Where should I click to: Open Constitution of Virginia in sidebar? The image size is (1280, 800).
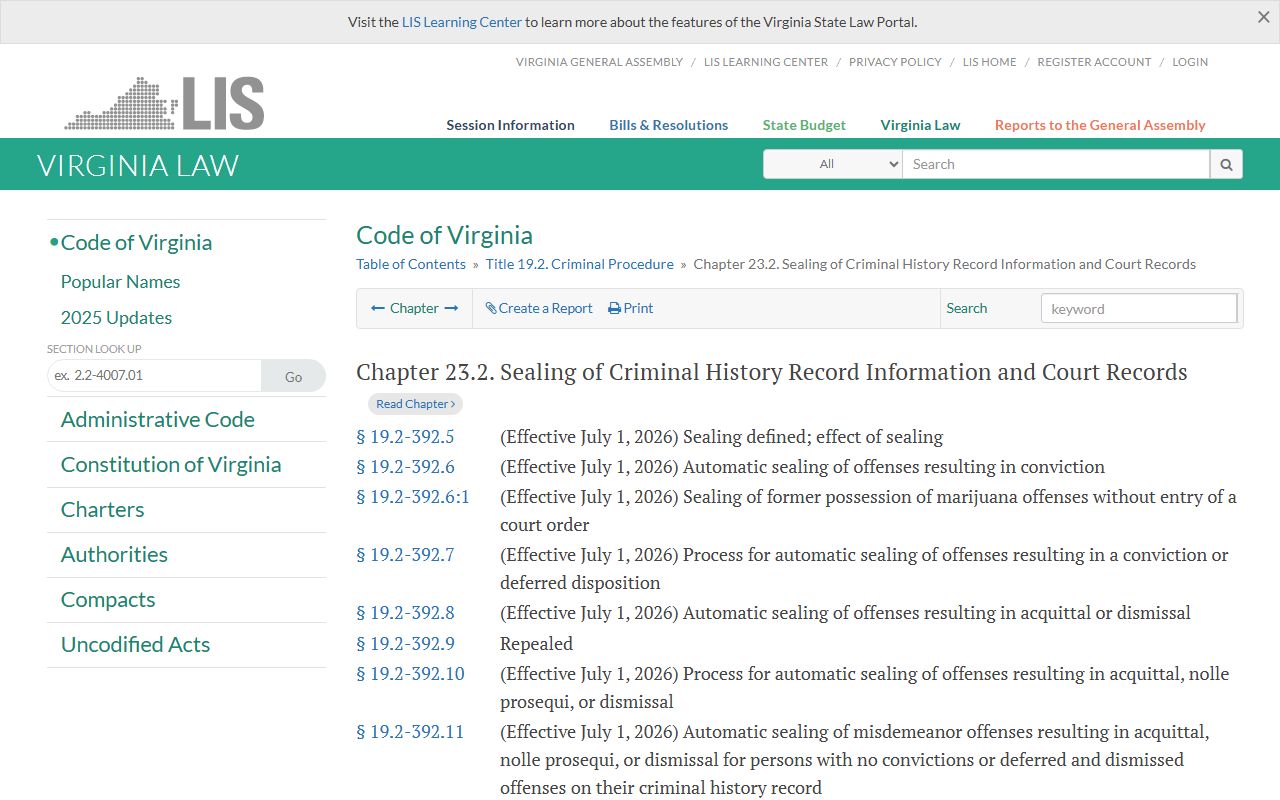tap(171, 465)
